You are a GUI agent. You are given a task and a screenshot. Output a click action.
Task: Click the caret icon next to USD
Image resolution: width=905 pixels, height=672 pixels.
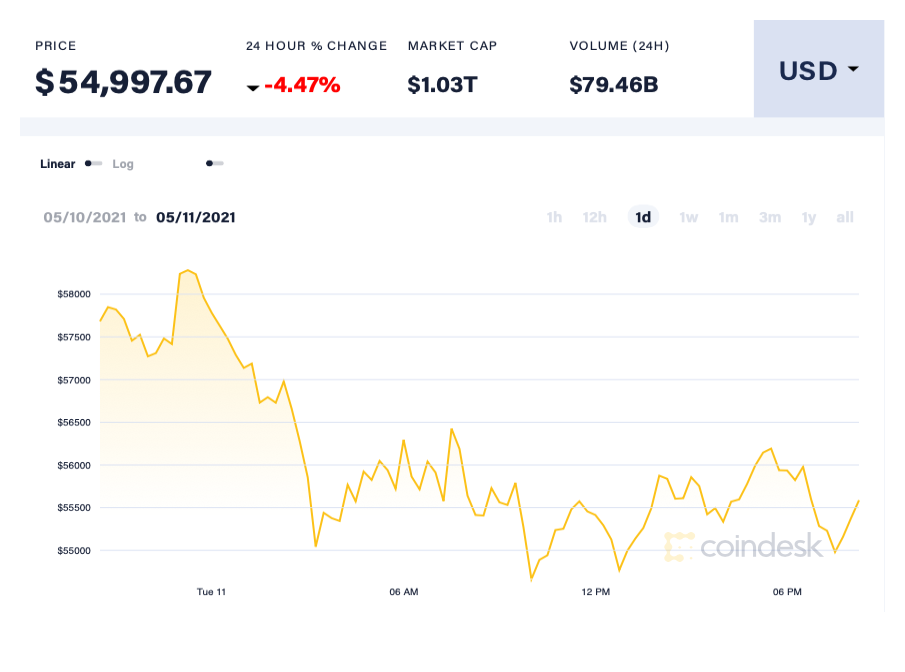tap(853, 70)
